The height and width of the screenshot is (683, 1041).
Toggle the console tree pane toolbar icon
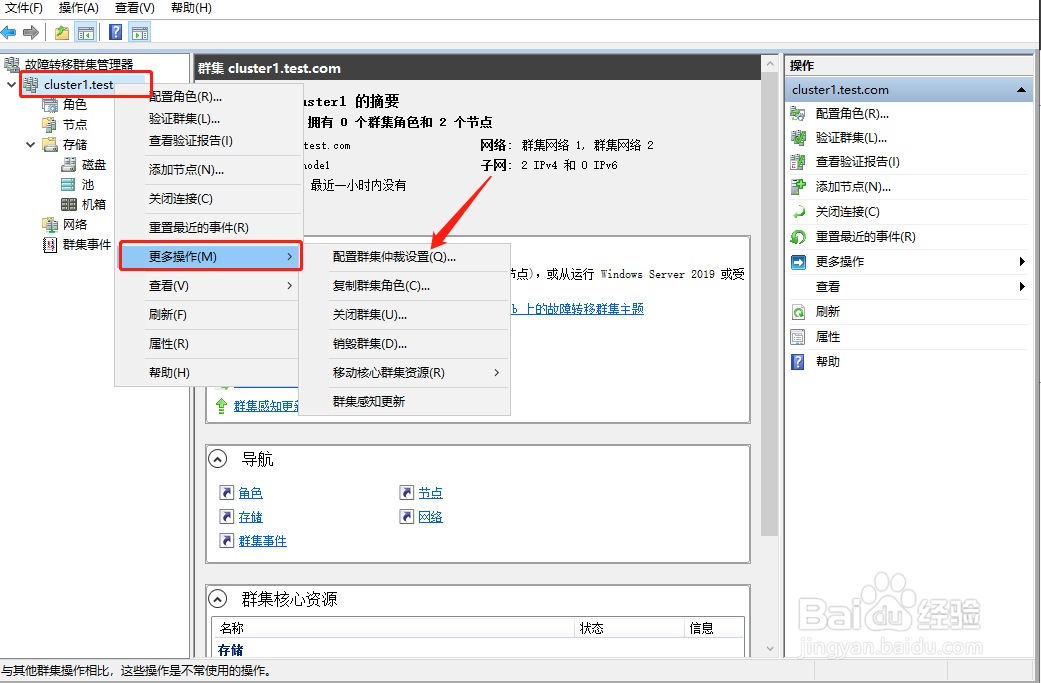tap(85, 32)
